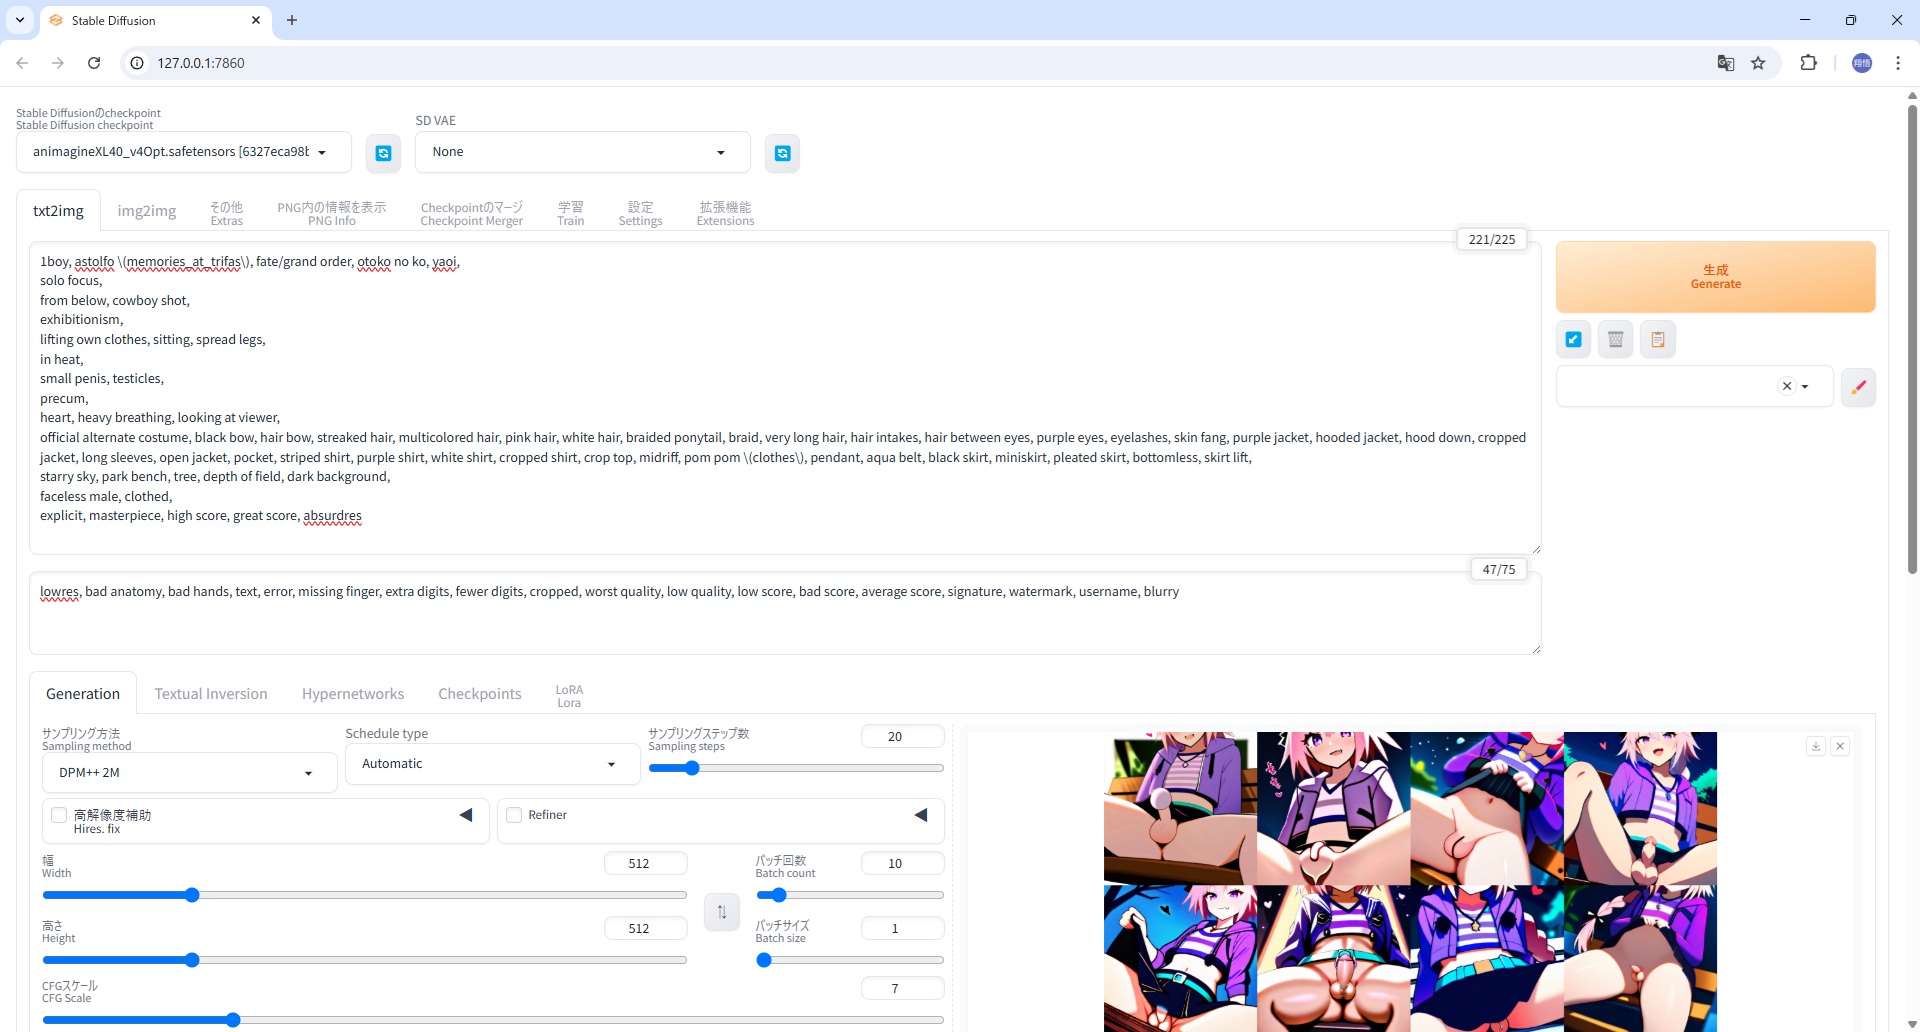Click the blue arrow read-parameters icon
This screenshot has width=1920, height=1032.
1573,339
